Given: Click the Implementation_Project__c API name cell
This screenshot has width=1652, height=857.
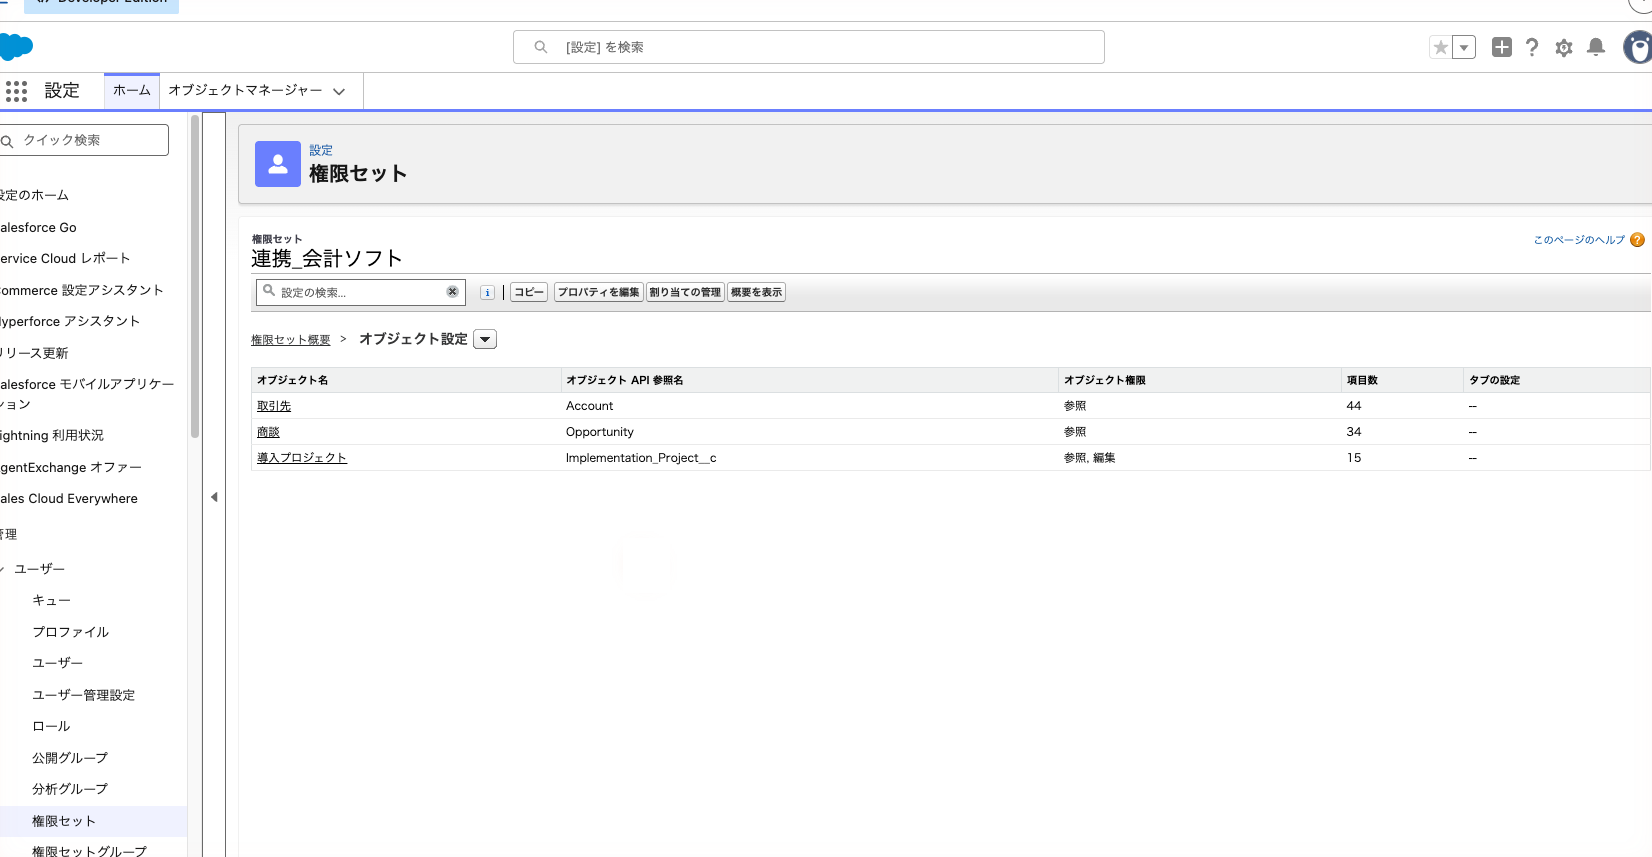Looking at the screenshot, I should click(x=641, y=458).
